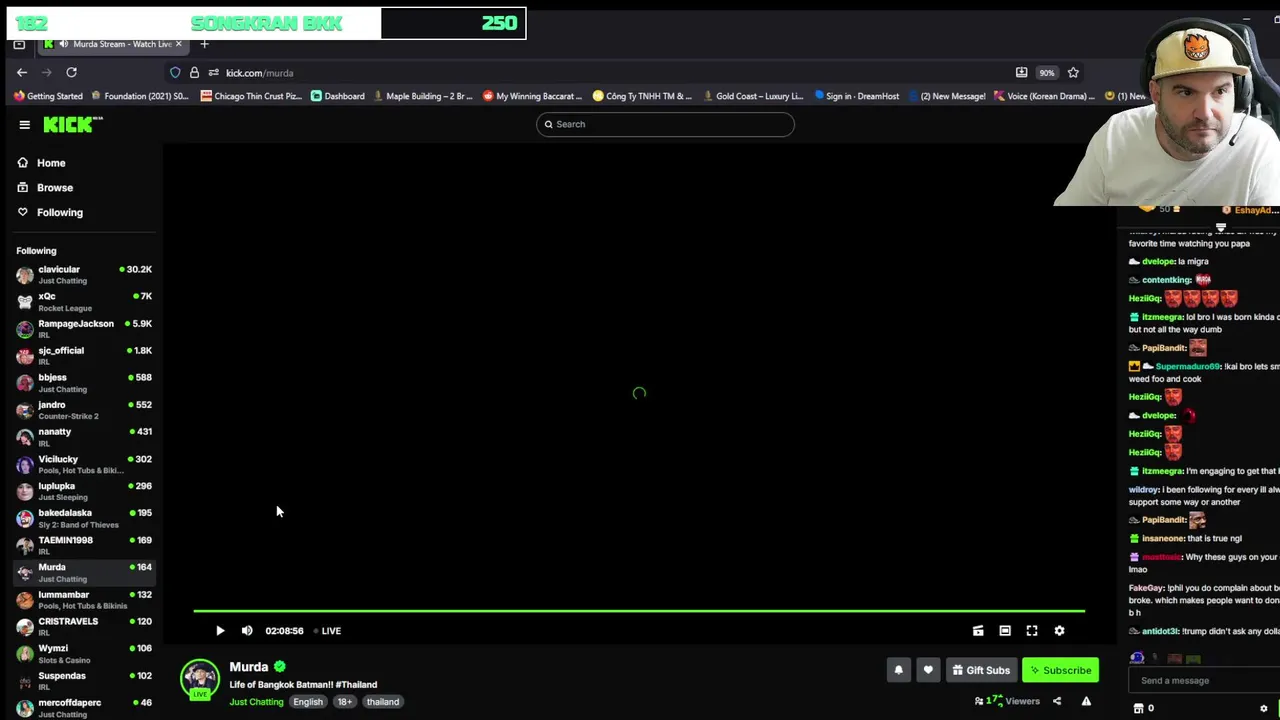View site lock security info

[x=194, y=72]
